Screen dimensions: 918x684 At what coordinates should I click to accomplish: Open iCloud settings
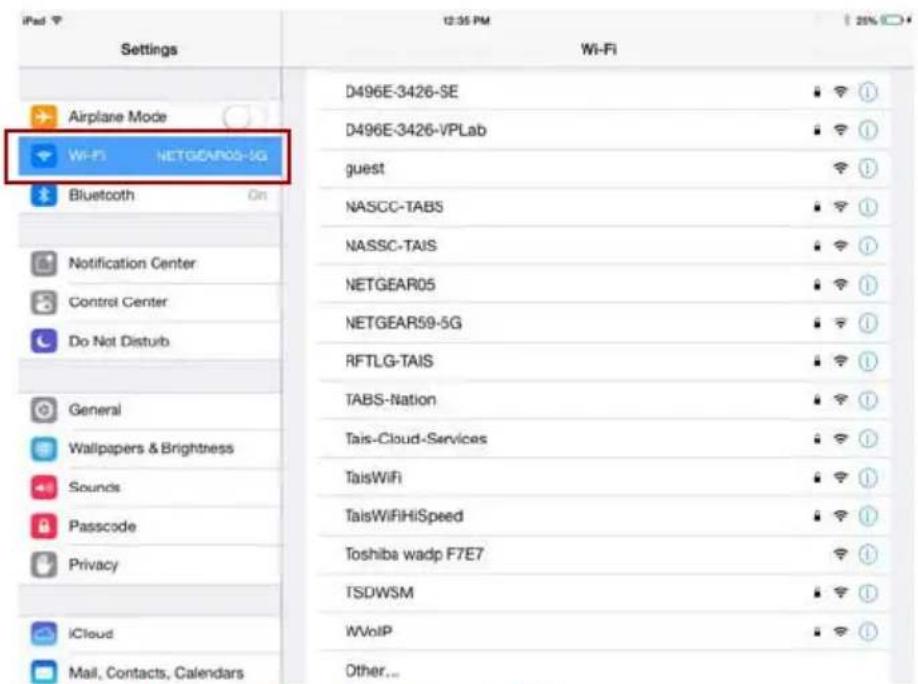150,634
